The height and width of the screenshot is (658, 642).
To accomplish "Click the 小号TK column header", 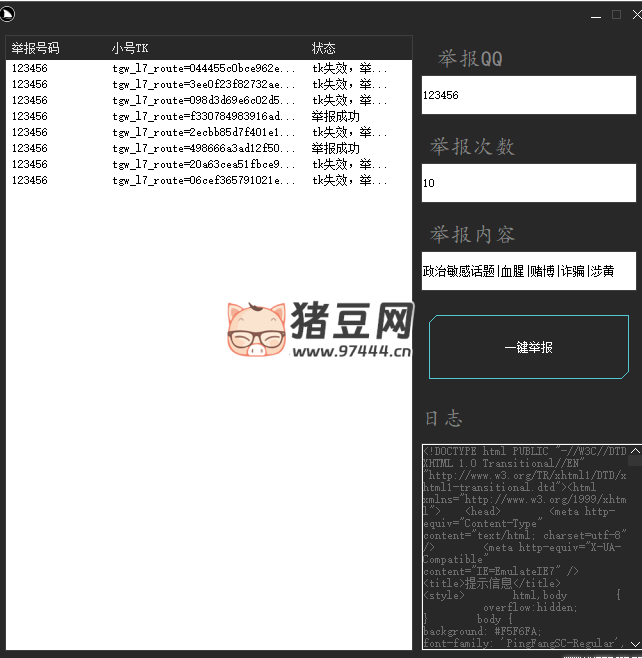I will (x=130, y=48).
